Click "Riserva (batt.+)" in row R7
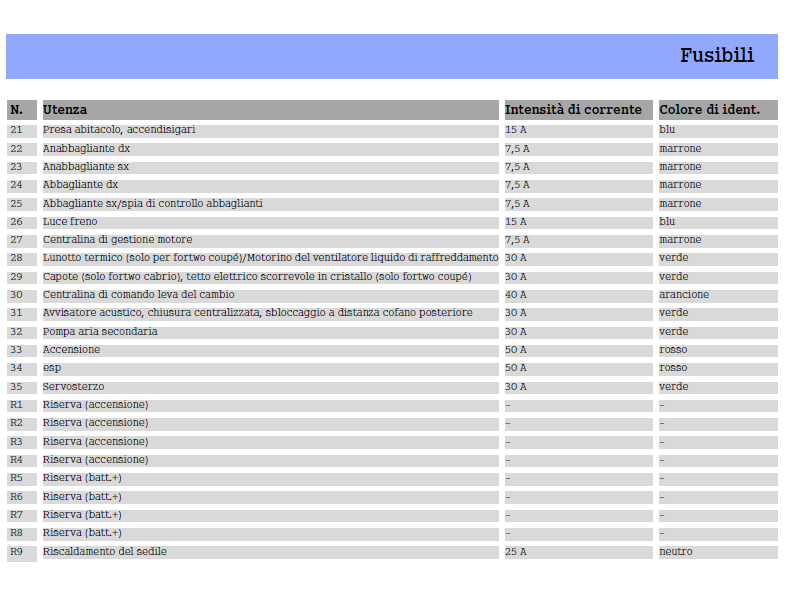Viewport: 800px width, 600px height. pyautogui.click(x=82, y=515)
